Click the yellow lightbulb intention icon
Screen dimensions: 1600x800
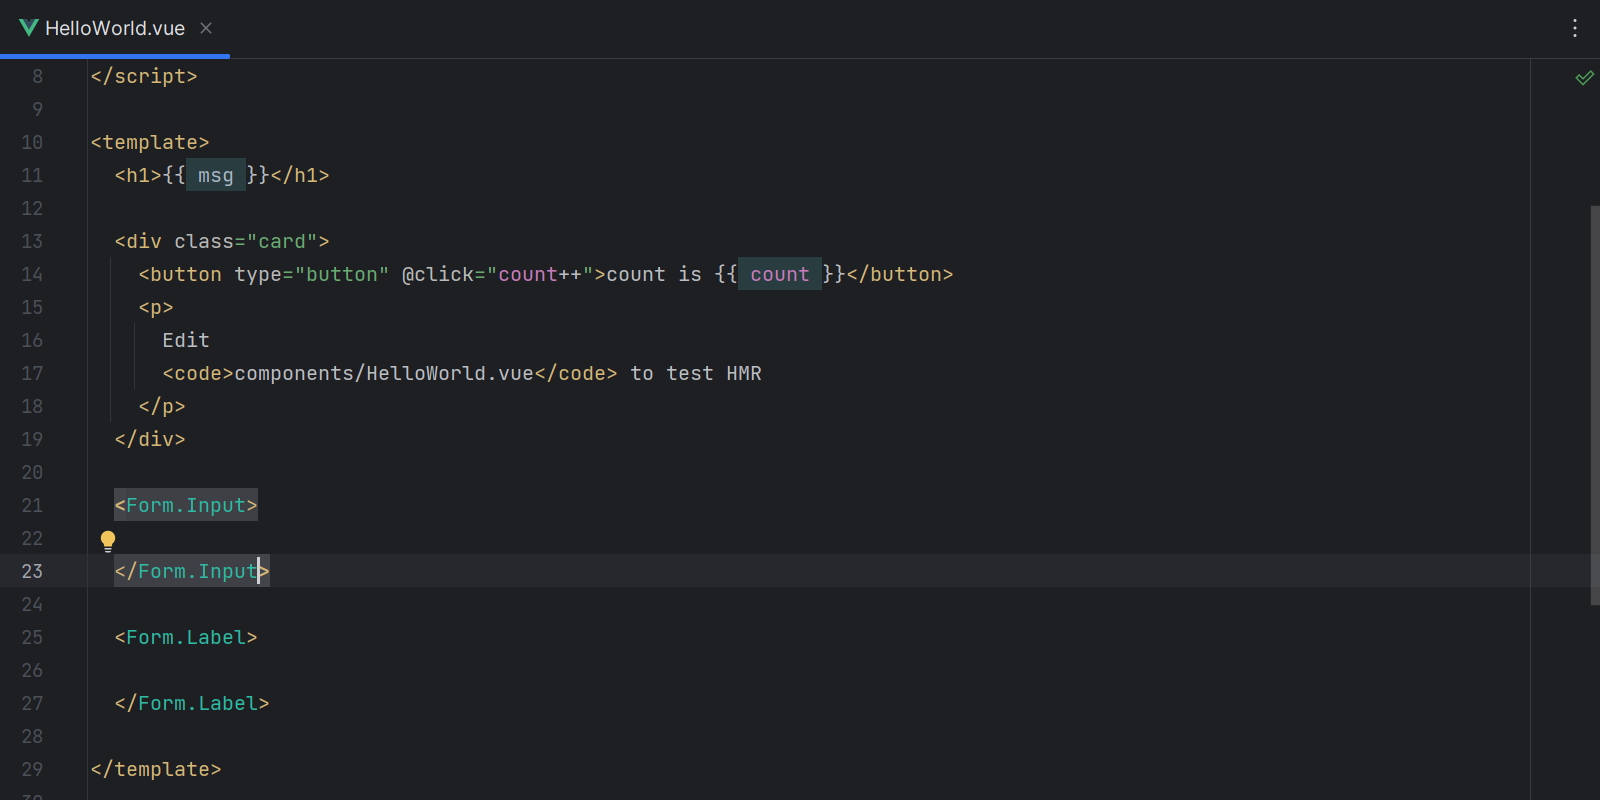(x=108, y=541)
